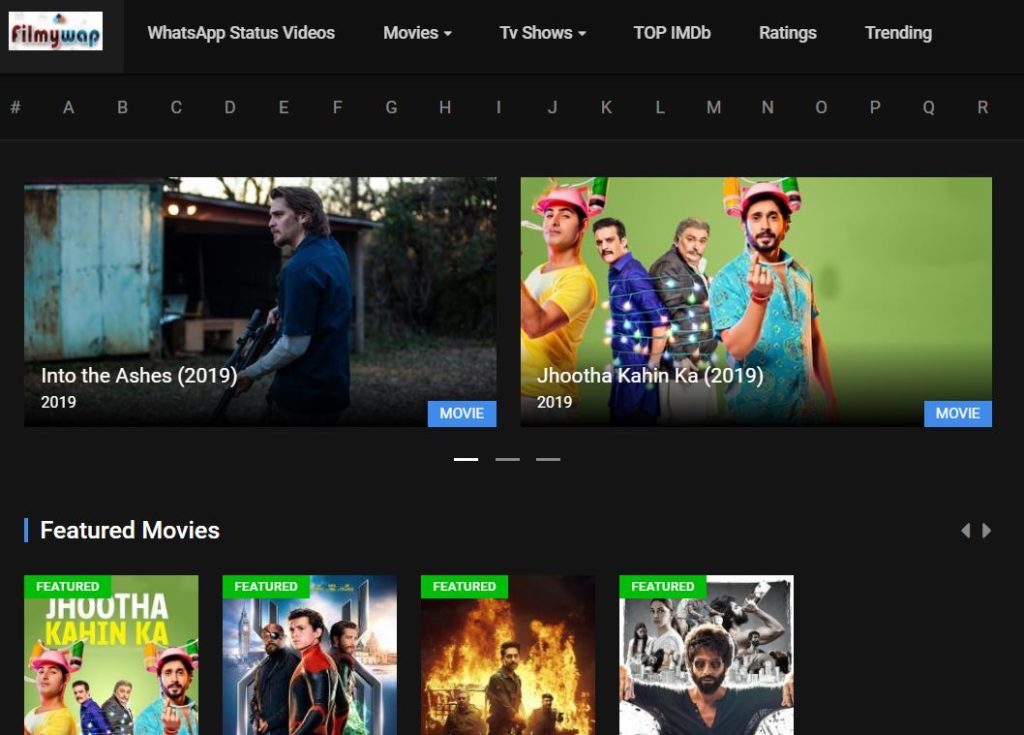The height and width of the screenshot is (735, 1024).
Task: Go to TOP IMDb section
Action: pos(672,33)
